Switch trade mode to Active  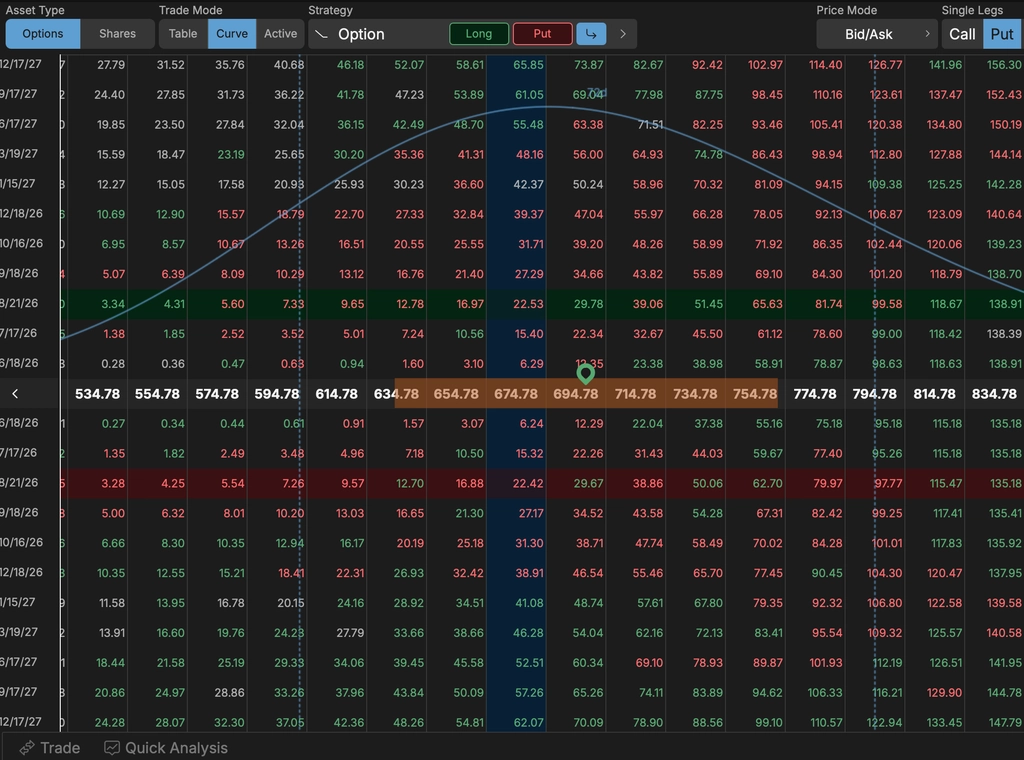(x=280, y=34)
